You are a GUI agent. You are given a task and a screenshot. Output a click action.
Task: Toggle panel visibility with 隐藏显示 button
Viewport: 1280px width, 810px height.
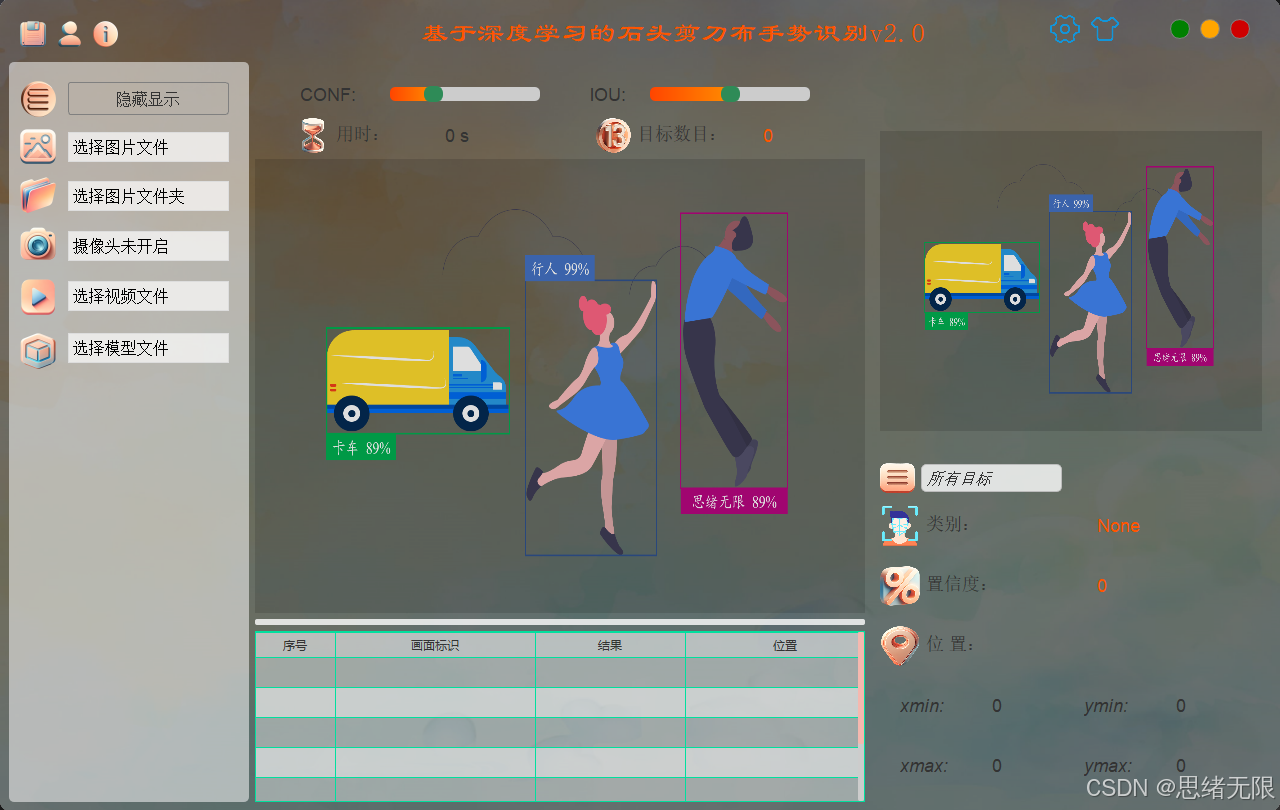(148, 98)
